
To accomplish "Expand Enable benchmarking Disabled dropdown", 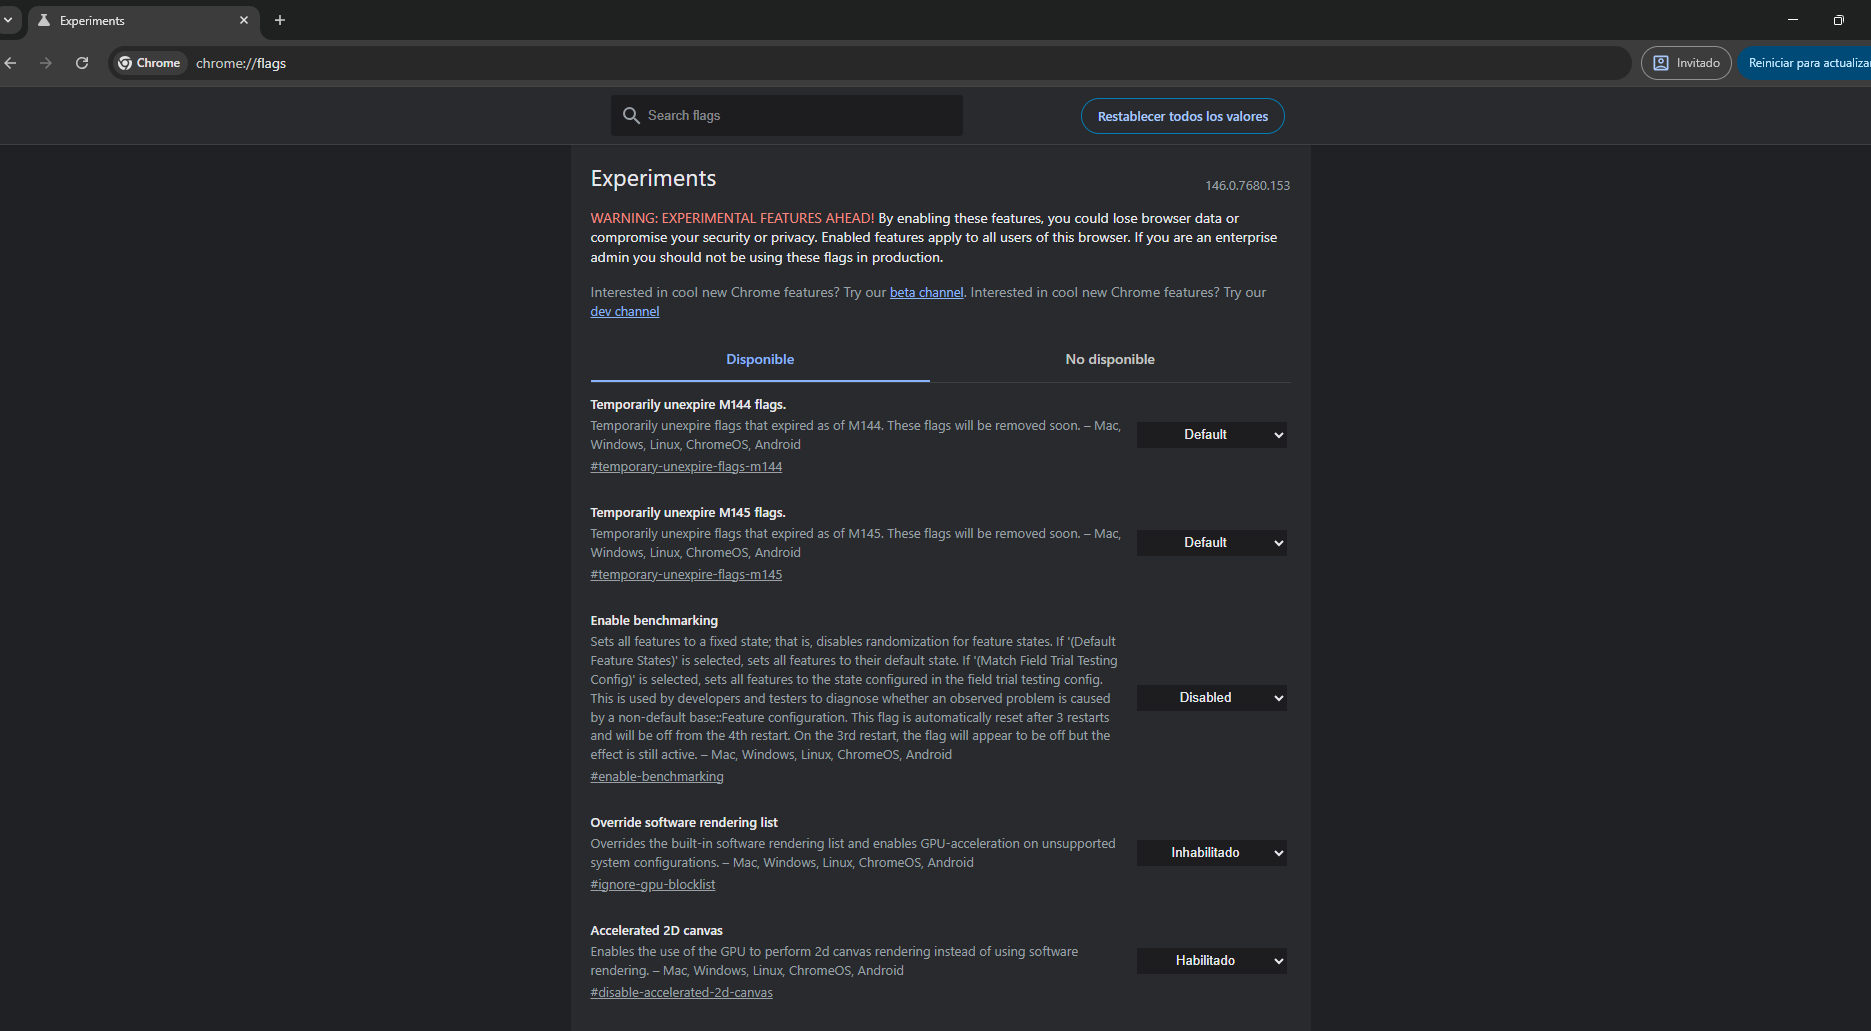I will coord(1211,698).
